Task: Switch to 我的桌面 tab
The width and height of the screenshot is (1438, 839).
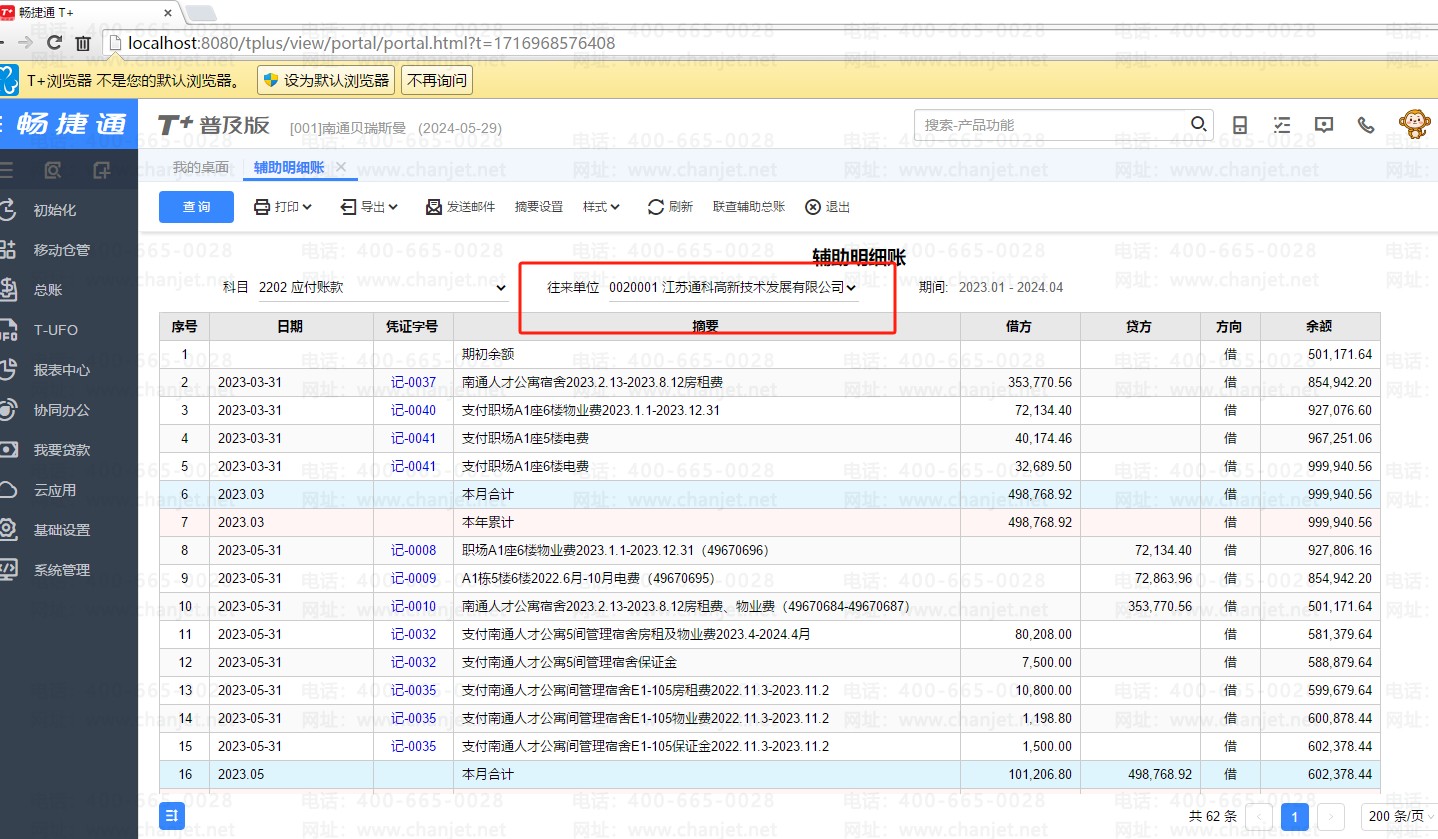Action: pyautogui.click(x=201, y=167)
